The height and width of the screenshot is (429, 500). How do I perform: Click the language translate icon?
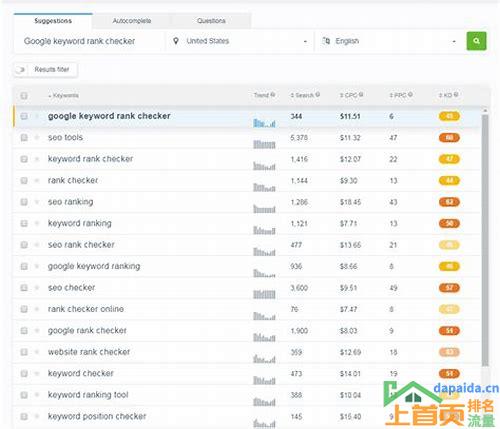click(x=326, y=41)
